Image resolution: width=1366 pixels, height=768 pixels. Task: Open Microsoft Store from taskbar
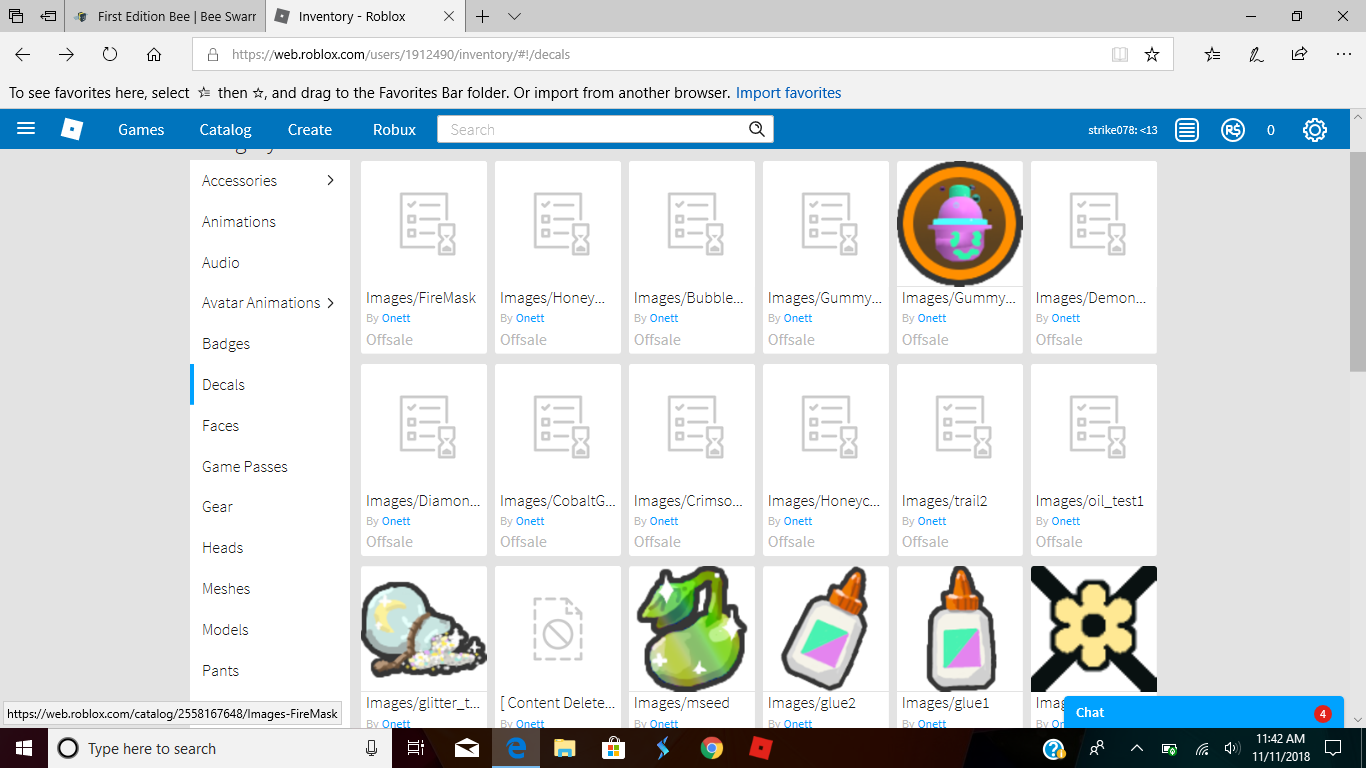(614, 748)
